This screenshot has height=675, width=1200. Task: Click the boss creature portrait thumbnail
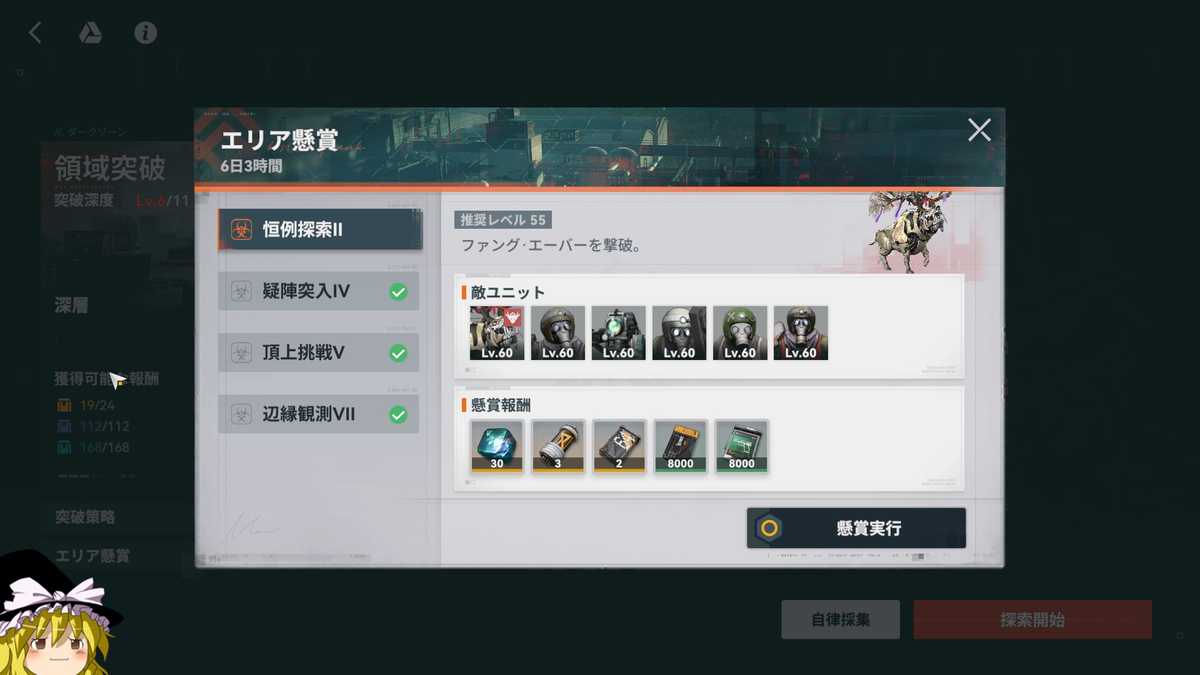tap(909, 232)
